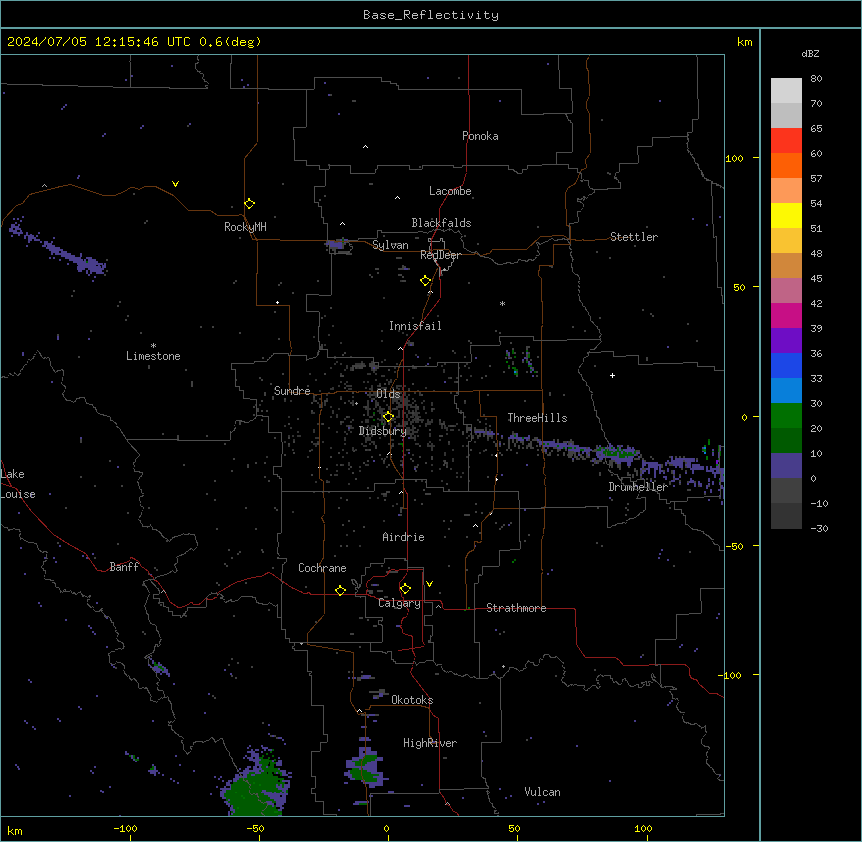This screenshot has width=862, height=842.
Task: Click the Innisfail city label
Action: click(x=415, y=326)
